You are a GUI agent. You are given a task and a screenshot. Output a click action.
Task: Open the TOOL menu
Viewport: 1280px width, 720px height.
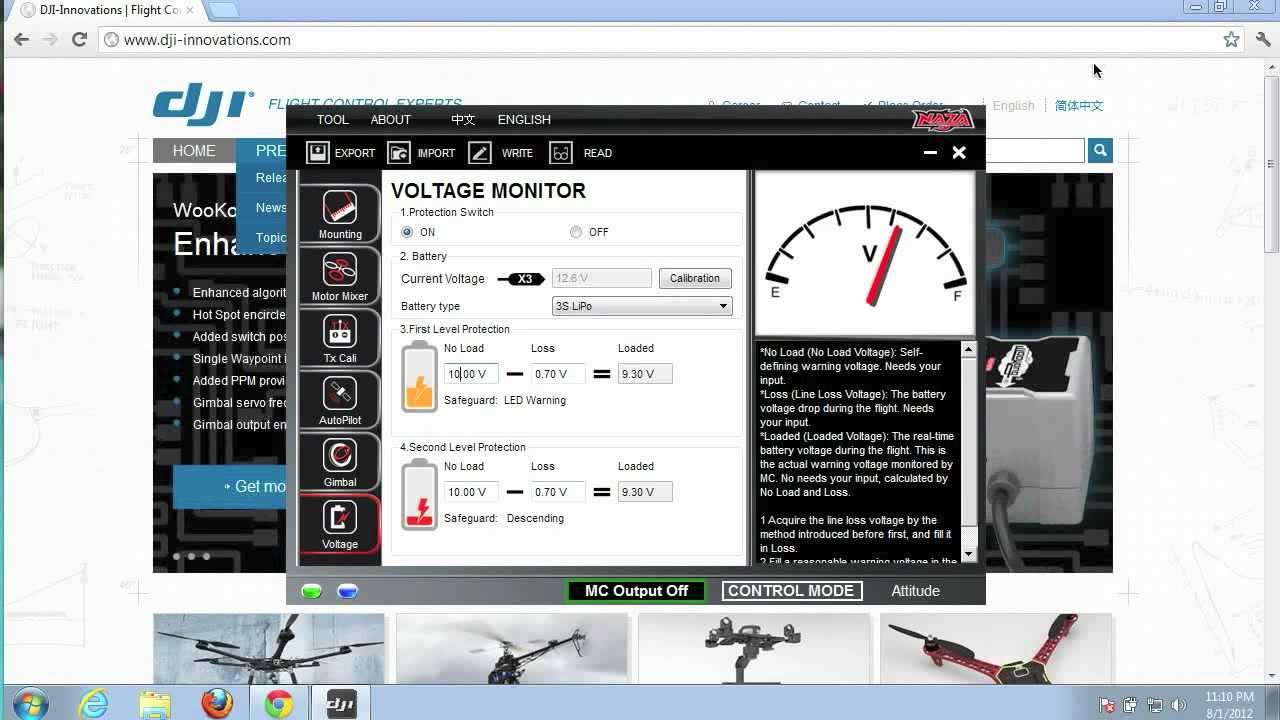(333, 119)
